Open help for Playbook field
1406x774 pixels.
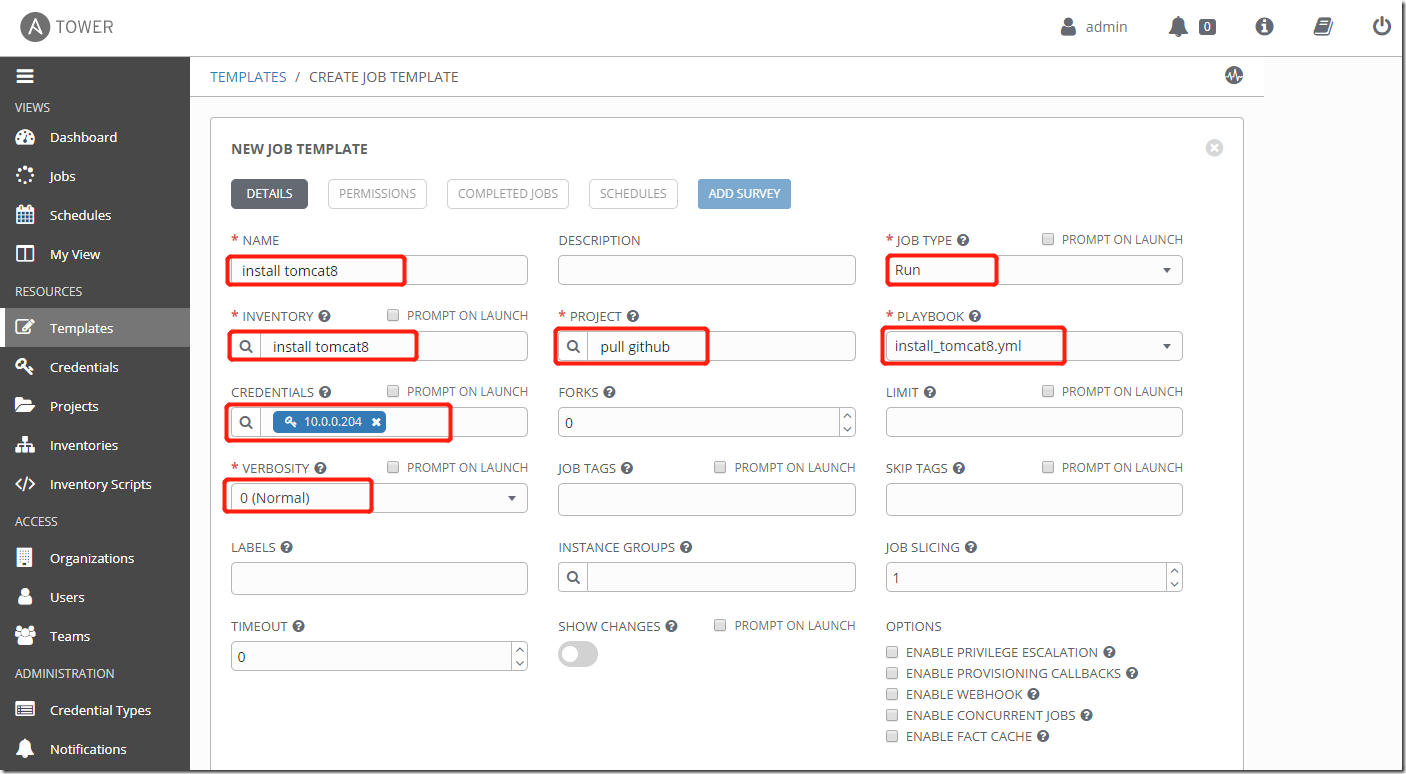[975, 316]
